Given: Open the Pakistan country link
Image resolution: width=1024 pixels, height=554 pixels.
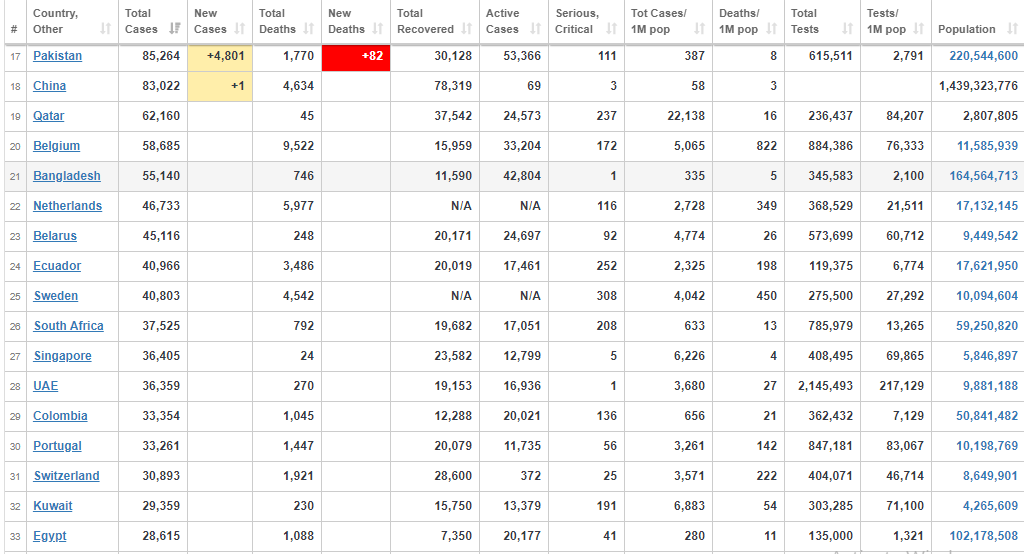Looking at the screenshot, I should point(57,56).
